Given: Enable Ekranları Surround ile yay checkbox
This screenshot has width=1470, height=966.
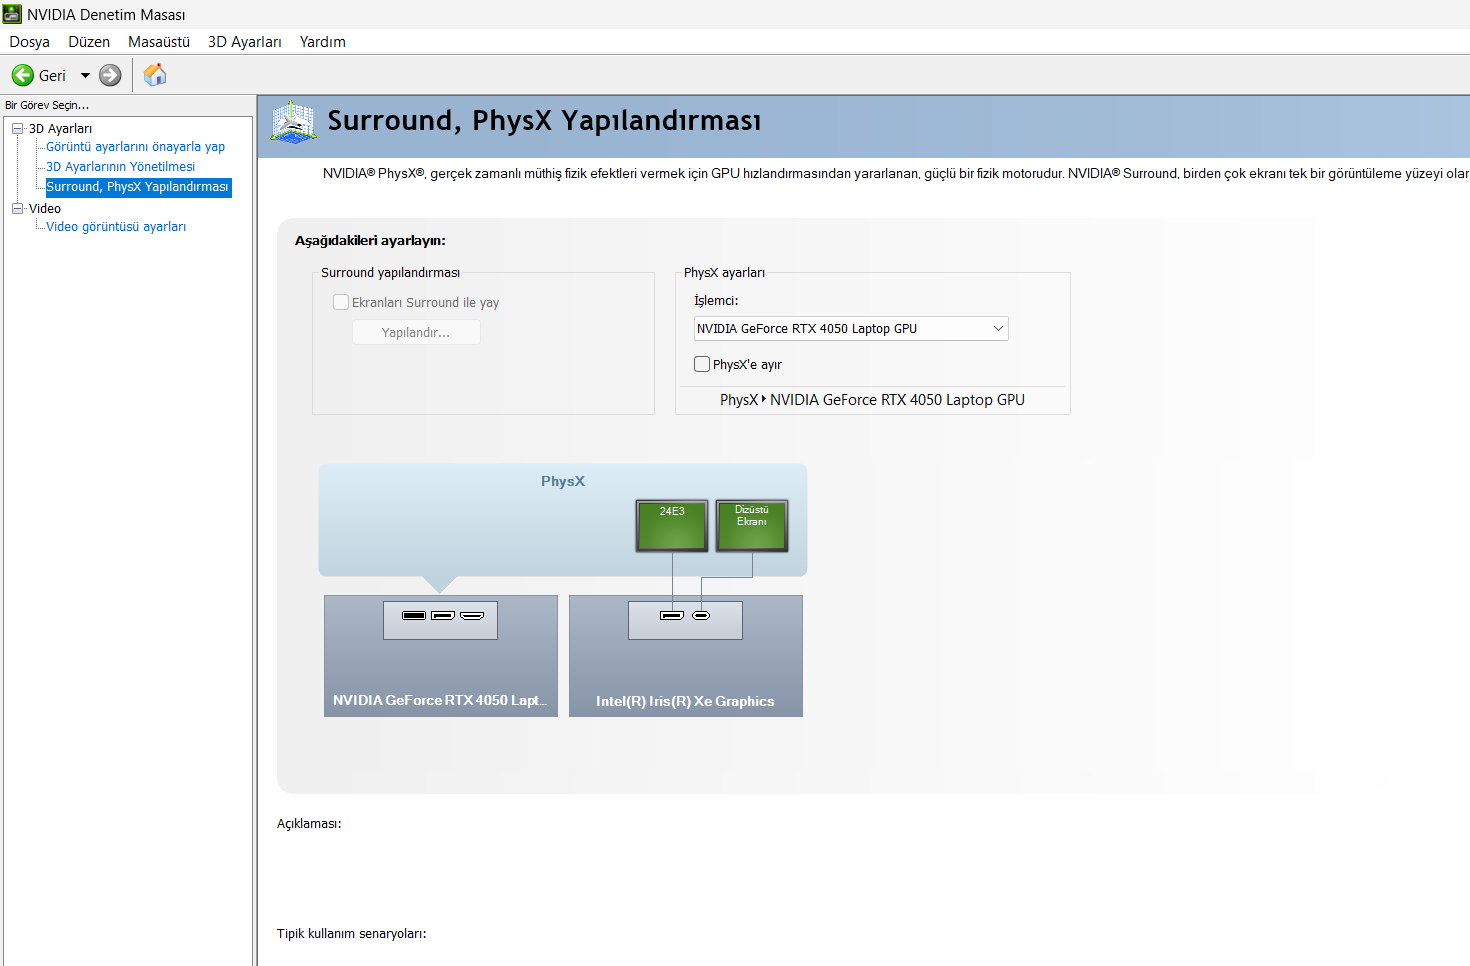Looking at the screenshot, I should click(x=341, y=302).
